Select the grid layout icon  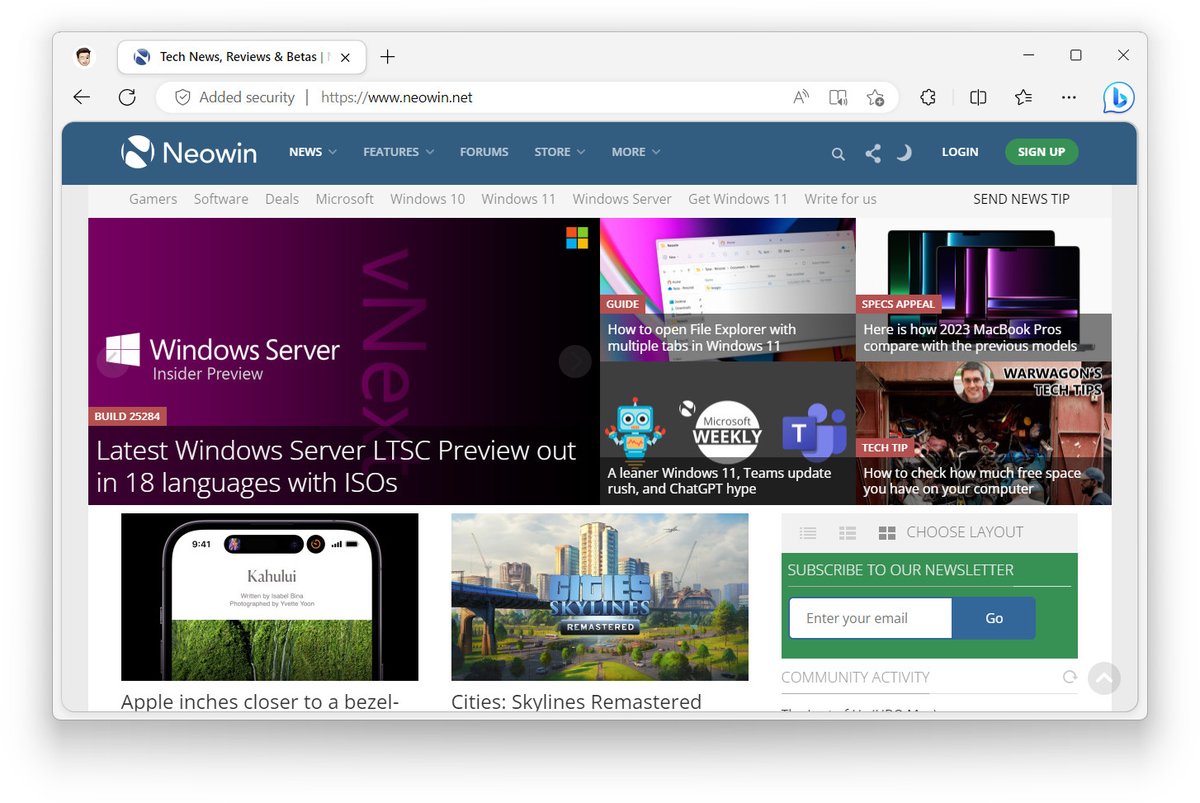[887, 532]
